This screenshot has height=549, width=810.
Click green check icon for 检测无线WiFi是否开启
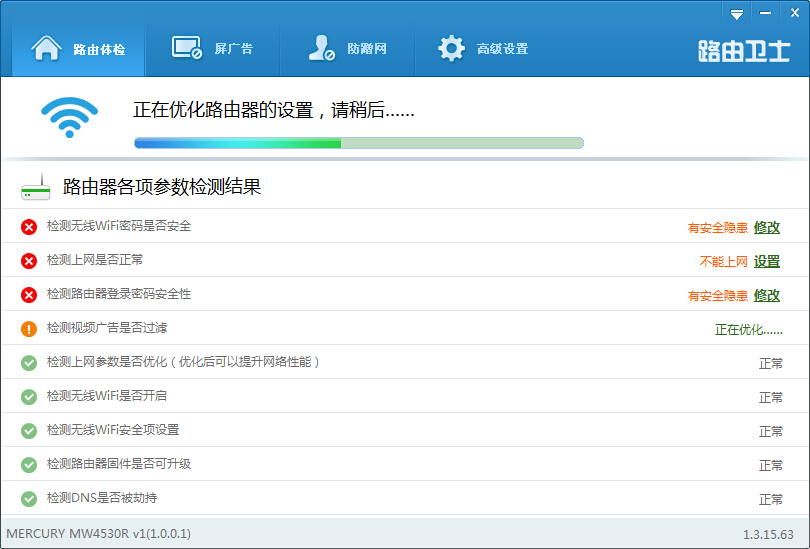(x=29, y=397)
